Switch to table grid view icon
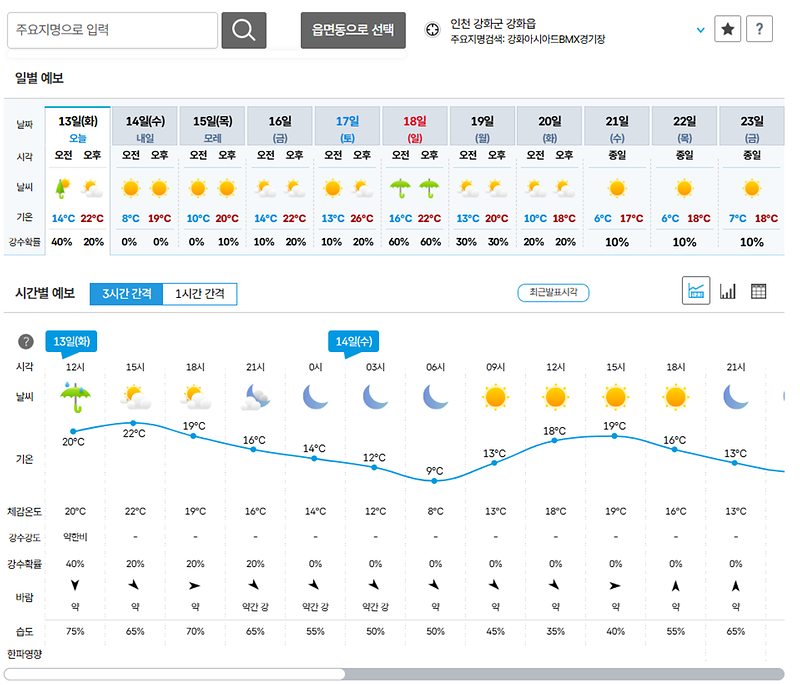Image resolution: width=800 pixels, height=685 pixels. [x=759, y=291]
